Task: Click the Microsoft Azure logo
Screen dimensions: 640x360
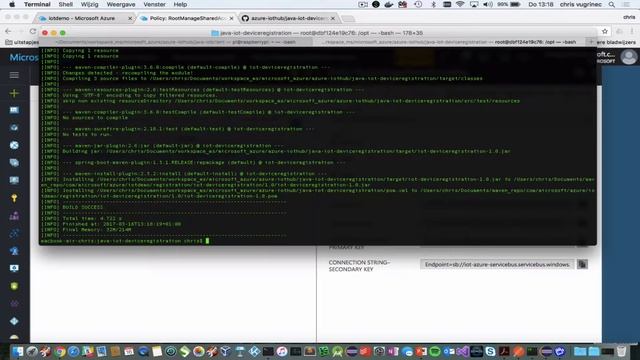Action: point(24,58)
